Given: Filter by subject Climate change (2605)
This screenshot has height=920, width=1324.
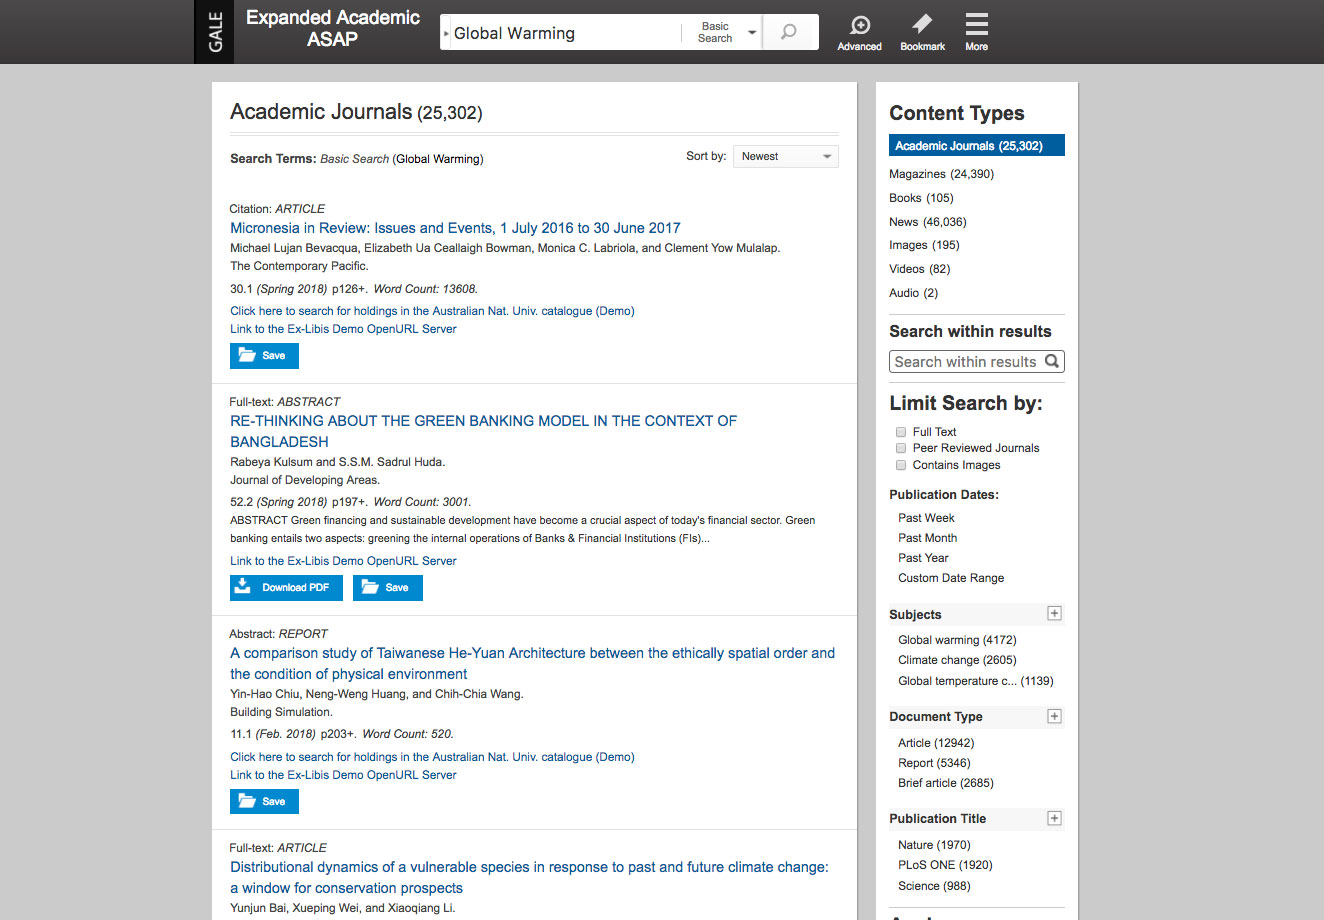Looking at the screenshot, I should (x=957, y=660).
